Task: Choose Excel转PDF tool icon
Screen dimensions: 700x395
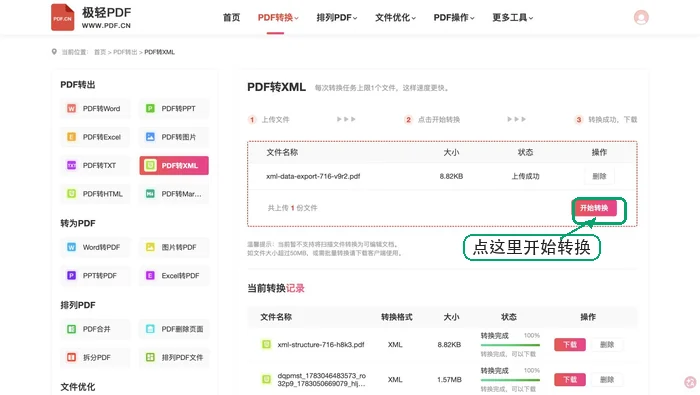Action: pos(150,276)
